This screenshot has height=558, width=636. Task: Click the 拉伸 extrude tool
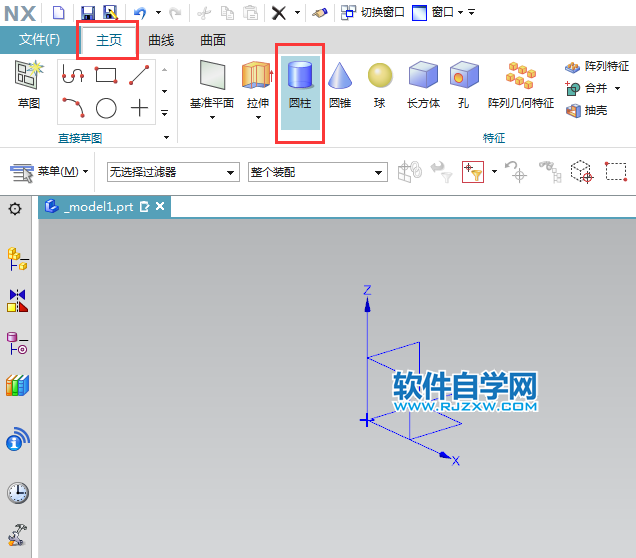[x=258, y=84]
